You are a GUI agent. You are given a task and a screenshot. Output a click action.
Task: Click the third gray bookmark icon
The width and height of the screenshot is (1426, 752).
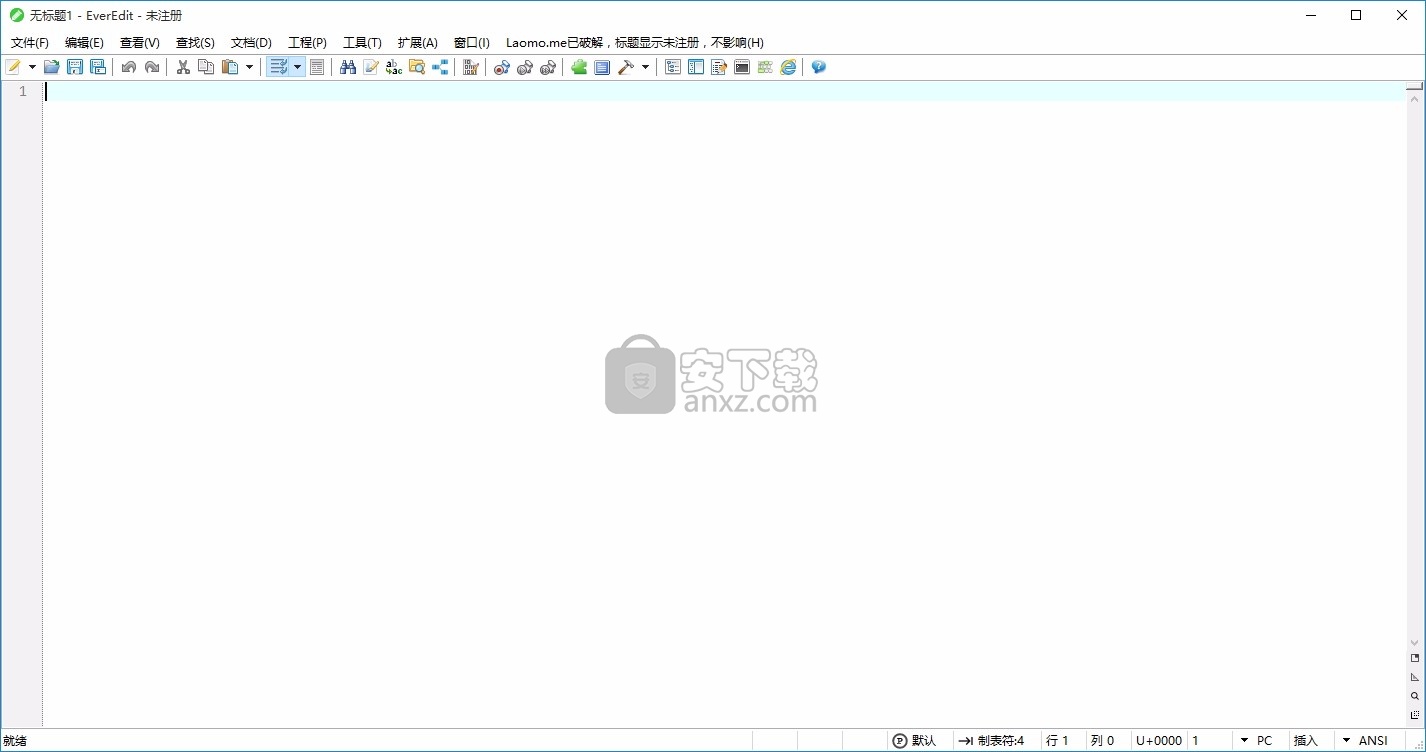point(548,67)
